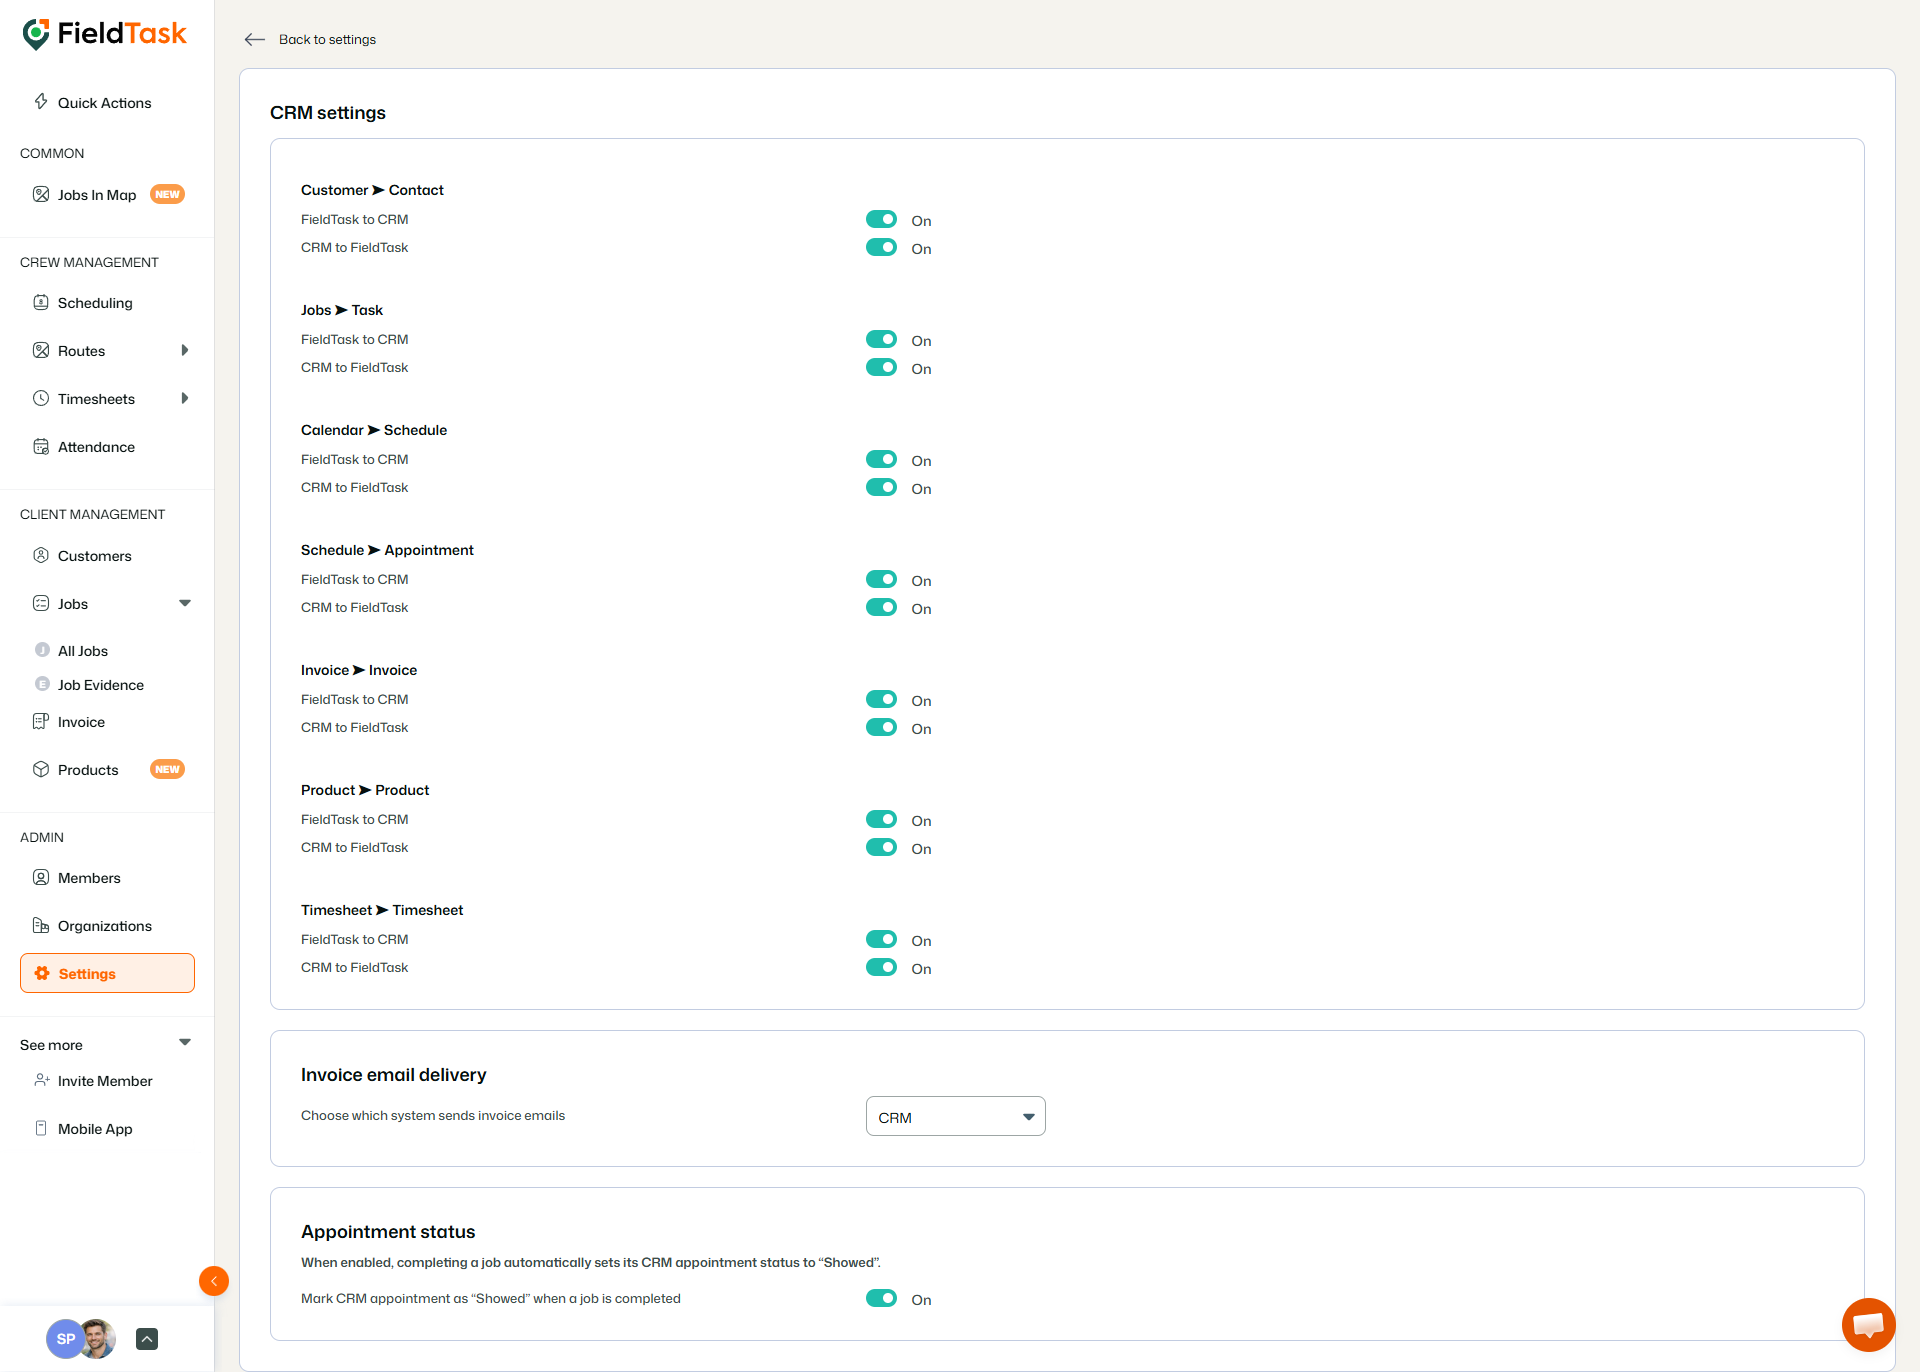Toggle Calendar Schedule CRM to FieldTask sync
Viewport: 1920px width, 1372px height.
pyautogui.click(x=881, y=487)
